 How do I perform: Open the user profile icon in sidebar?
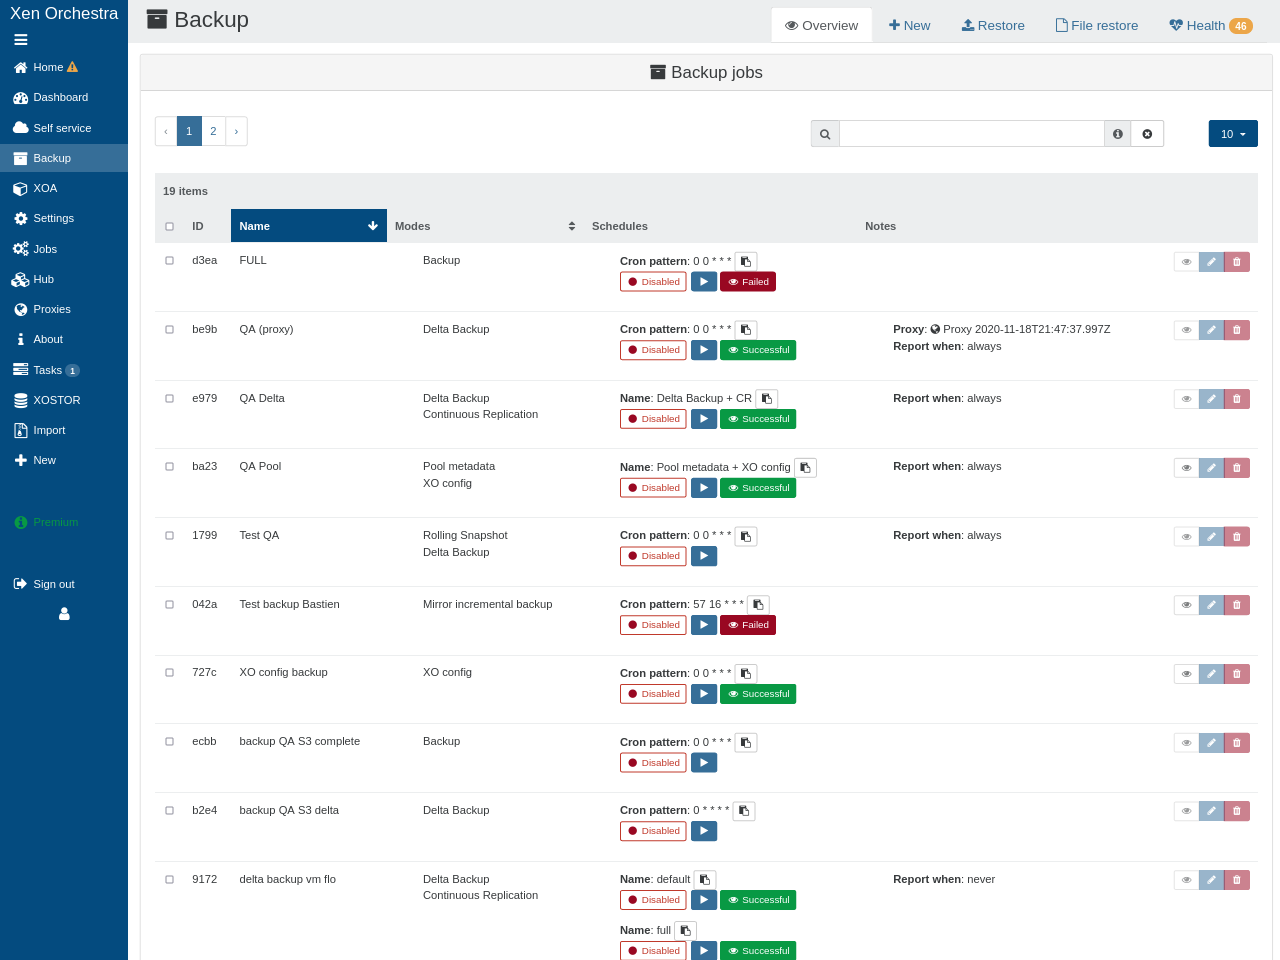[x=64, y=614]
